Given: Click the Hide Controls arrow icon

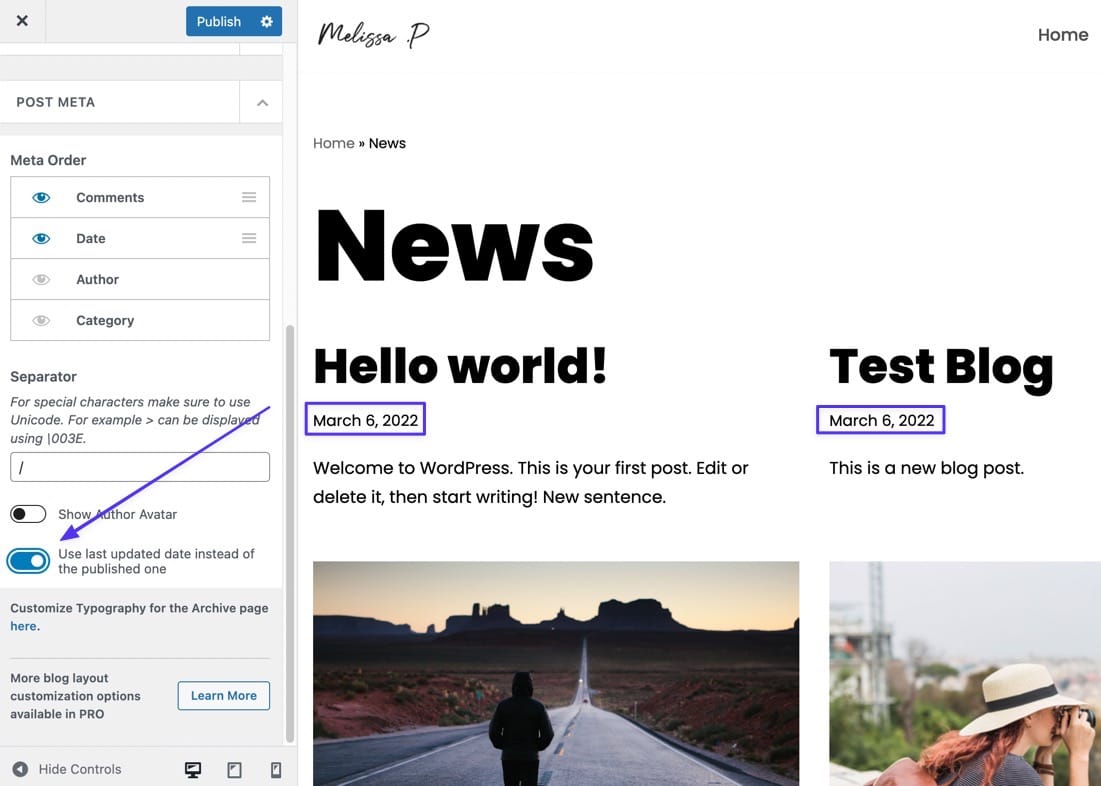Looking at the screenshot, I should (20, 769).
